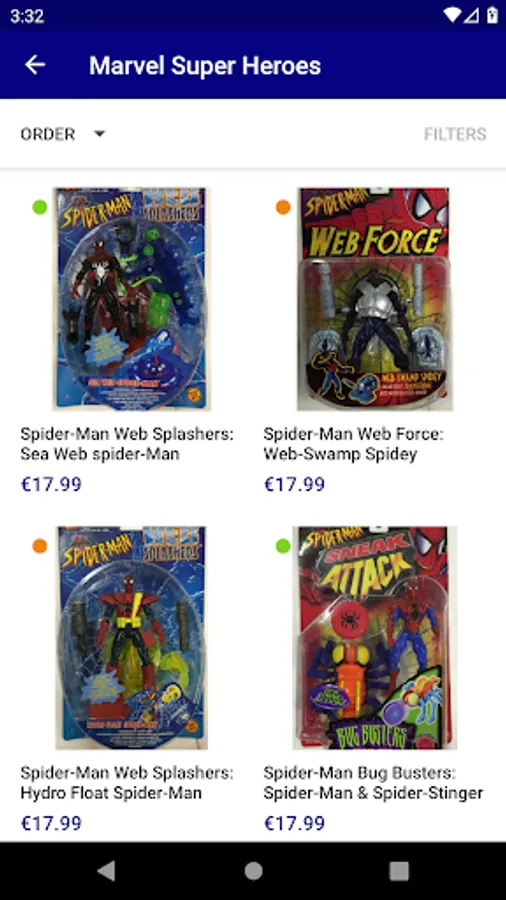Viewport: 506px width, 900px height.
Task: Select Spider-Man Bug Busters: Spider-Stinger title
Action: [x=373, y=783]
